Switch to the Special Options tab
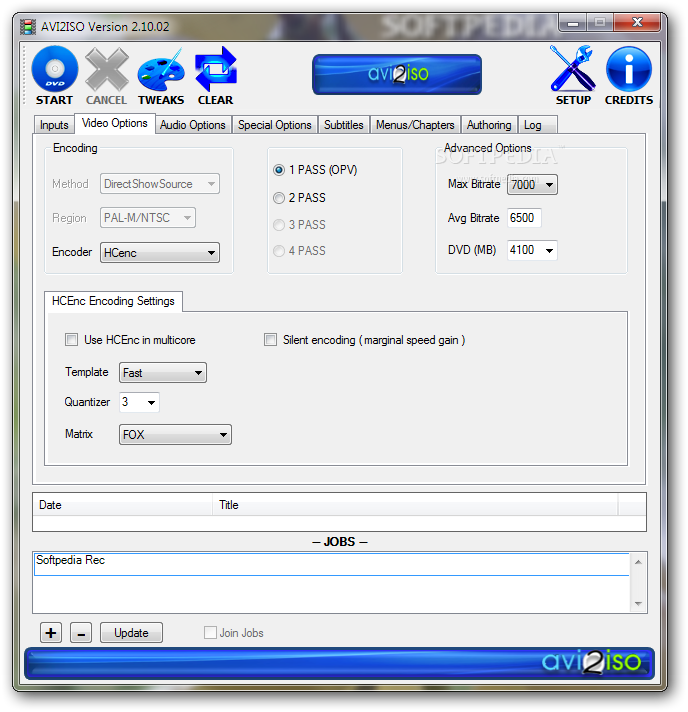 (275, 125)
